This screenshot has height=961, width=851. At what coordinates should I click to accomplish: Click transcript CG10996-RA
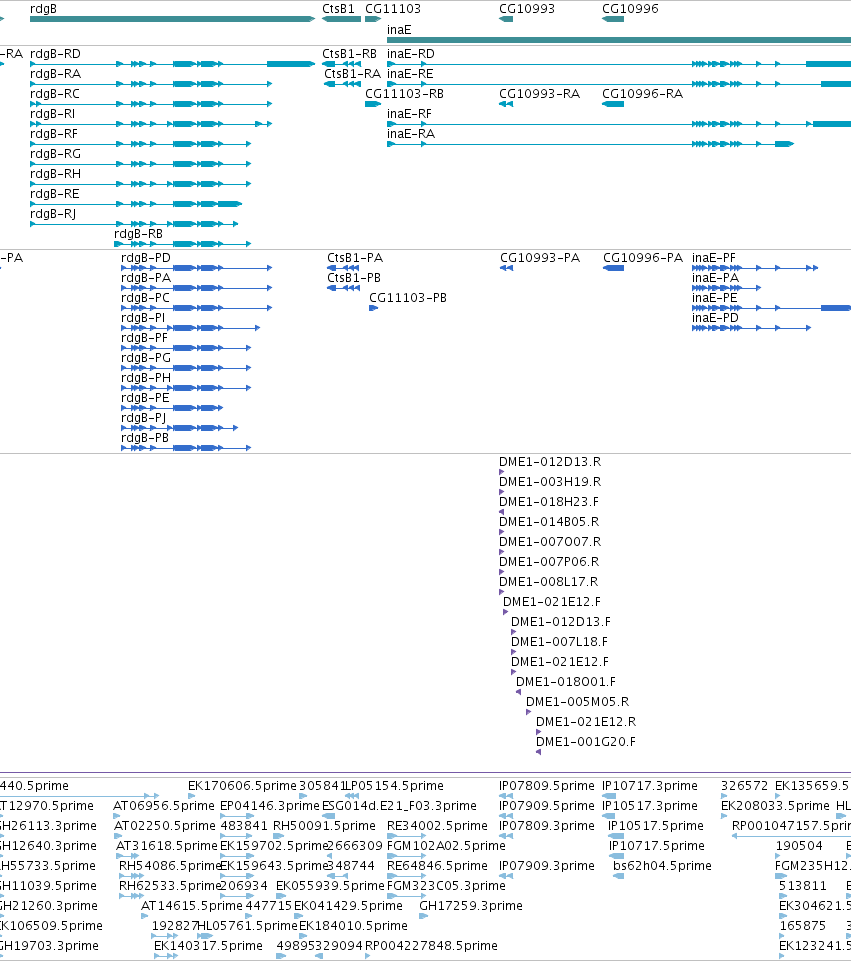coord(643,94)
